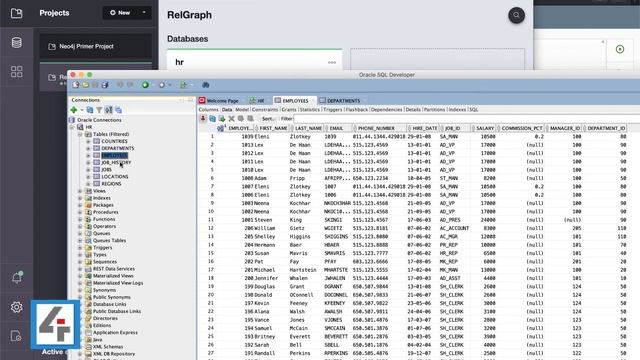Image resolution: width=640 pixels, height=360 pixels.
Task: Click the green Run arrow icon
Action: click(145, 85)
